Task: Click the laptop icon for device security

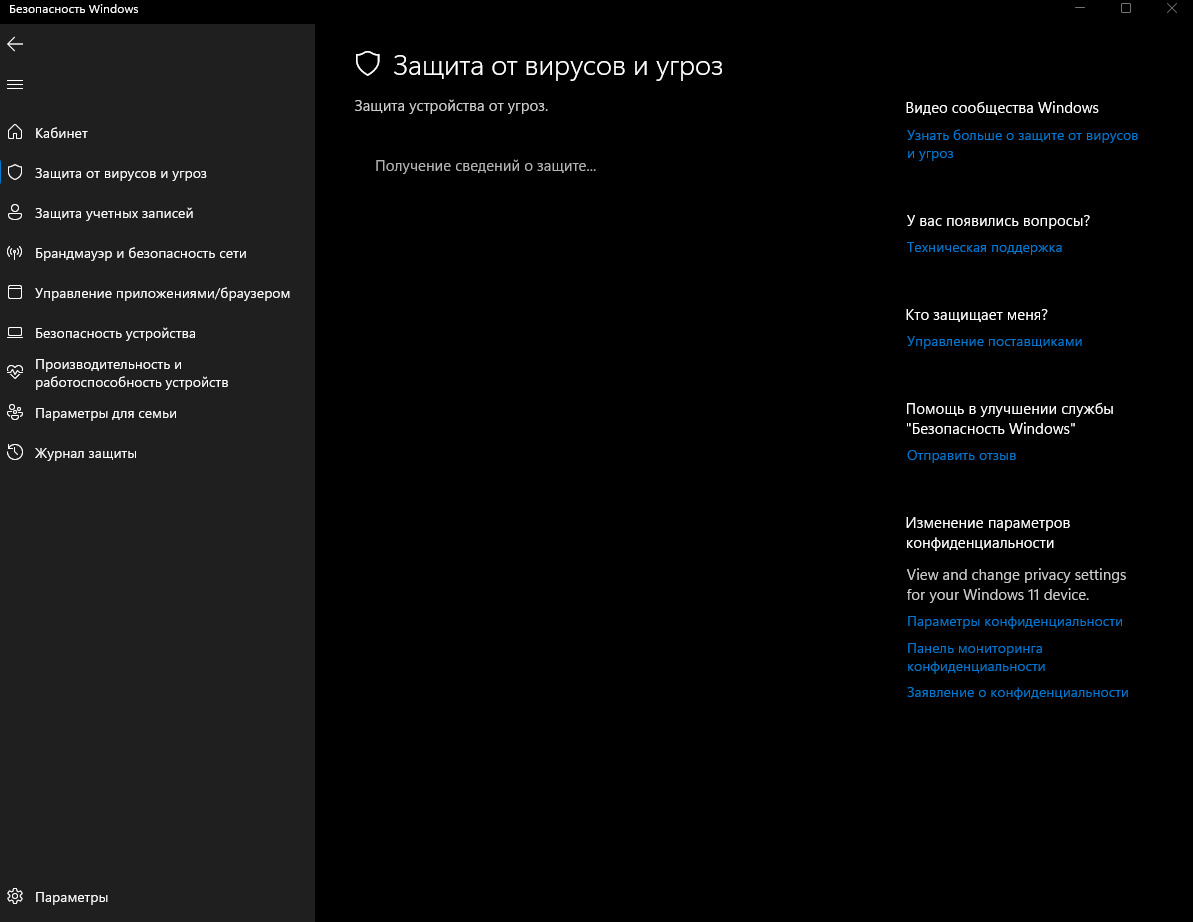Action: click(x=15, y=332)
